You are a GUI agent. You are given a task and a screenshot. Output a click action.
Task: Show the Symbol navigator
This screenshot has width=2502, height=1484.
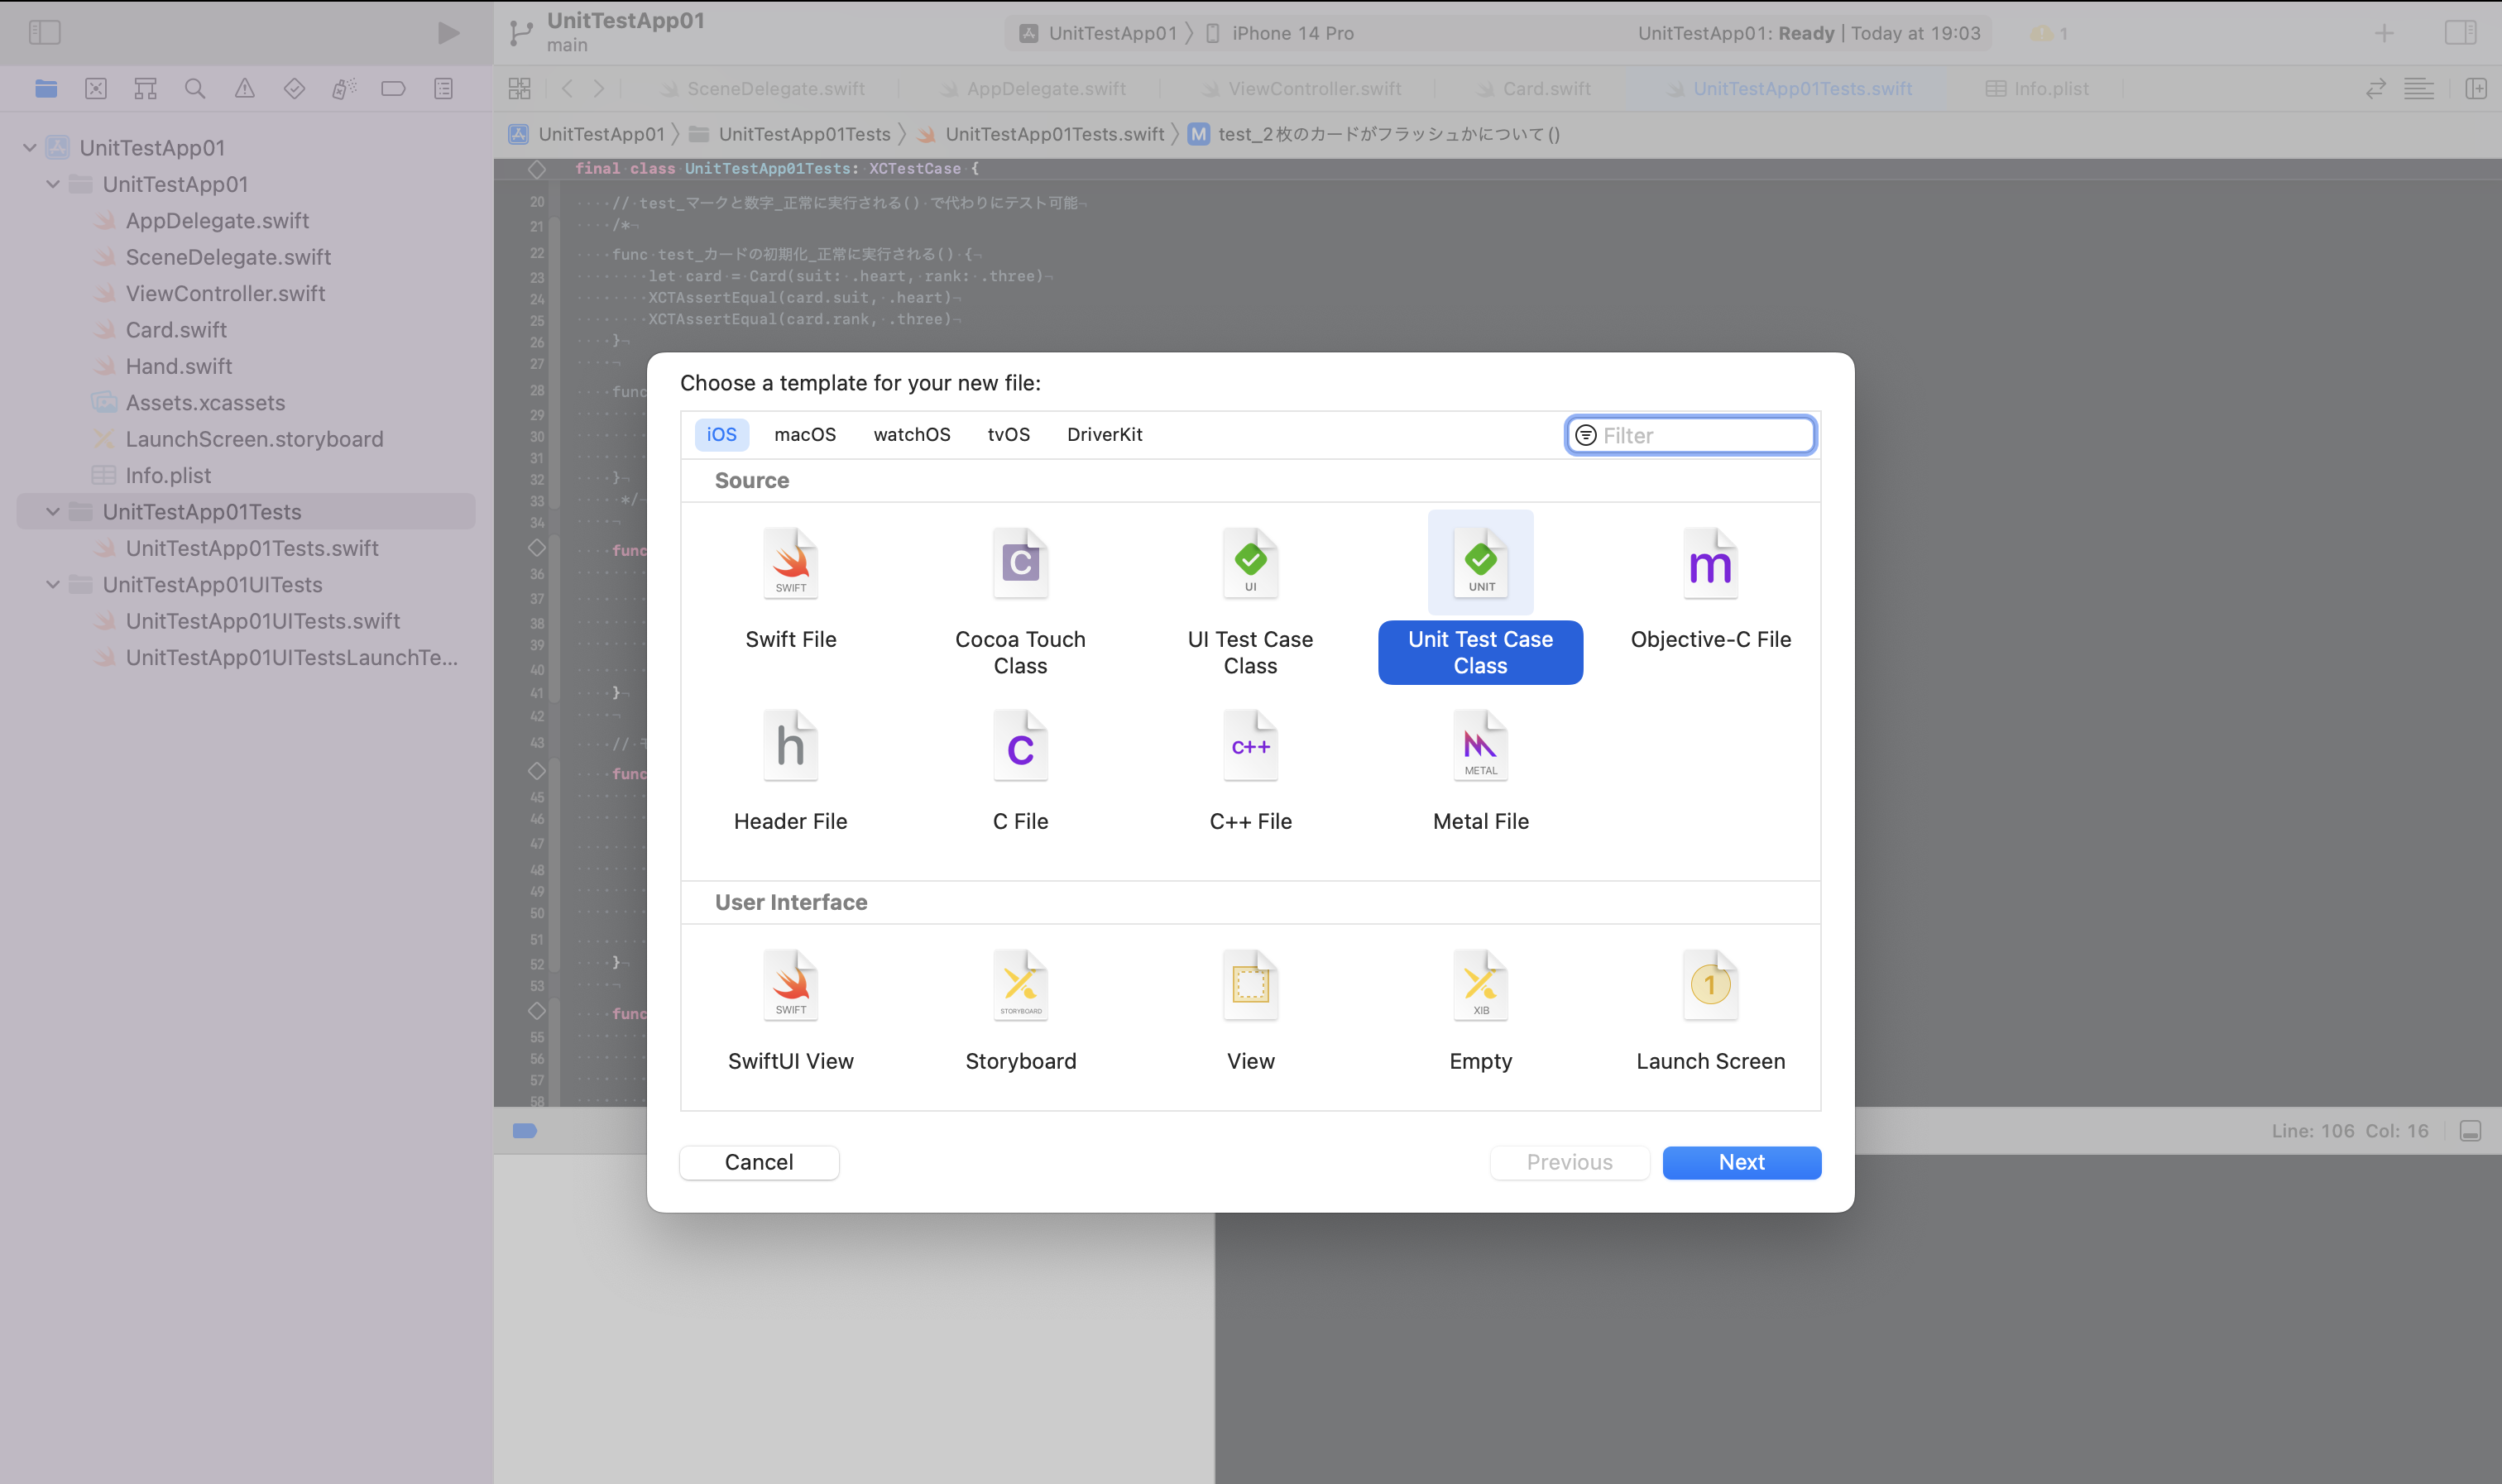pos(145,89)
